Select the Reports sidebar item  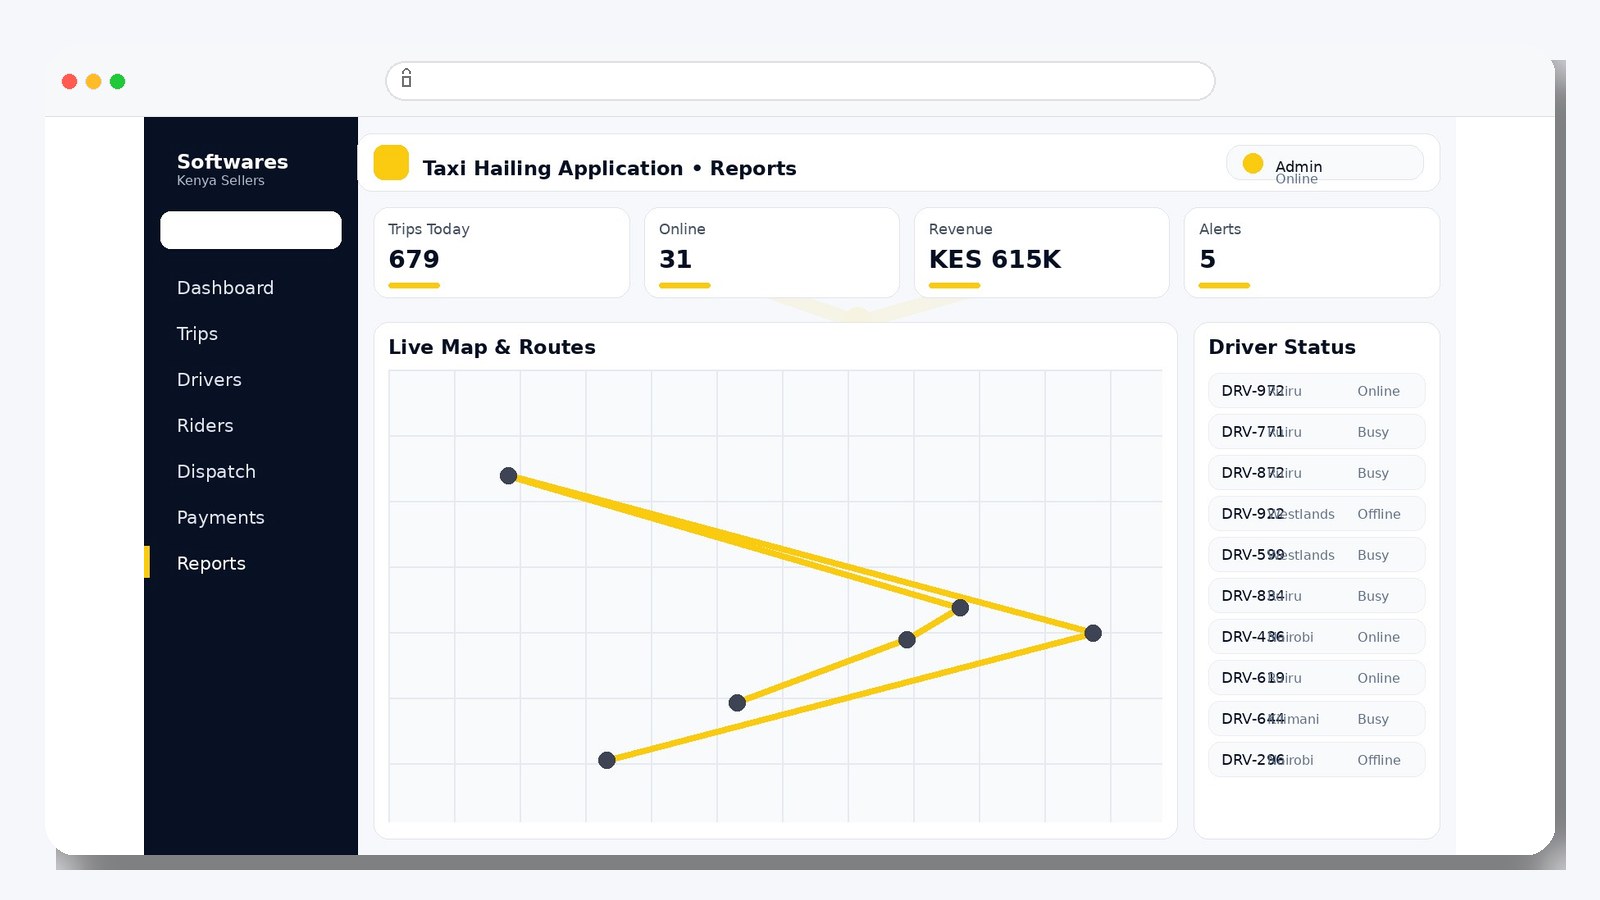click(211, 564)
